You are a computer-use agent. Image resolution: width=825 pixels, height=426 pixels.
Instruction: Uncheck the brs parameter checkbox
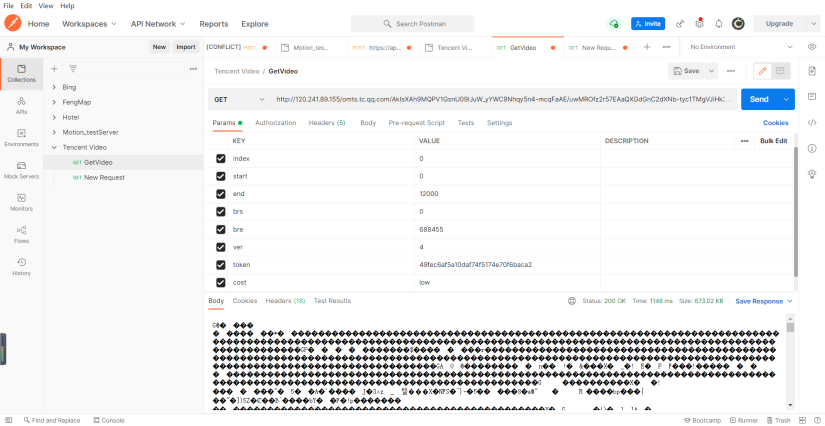click(221, 211)
